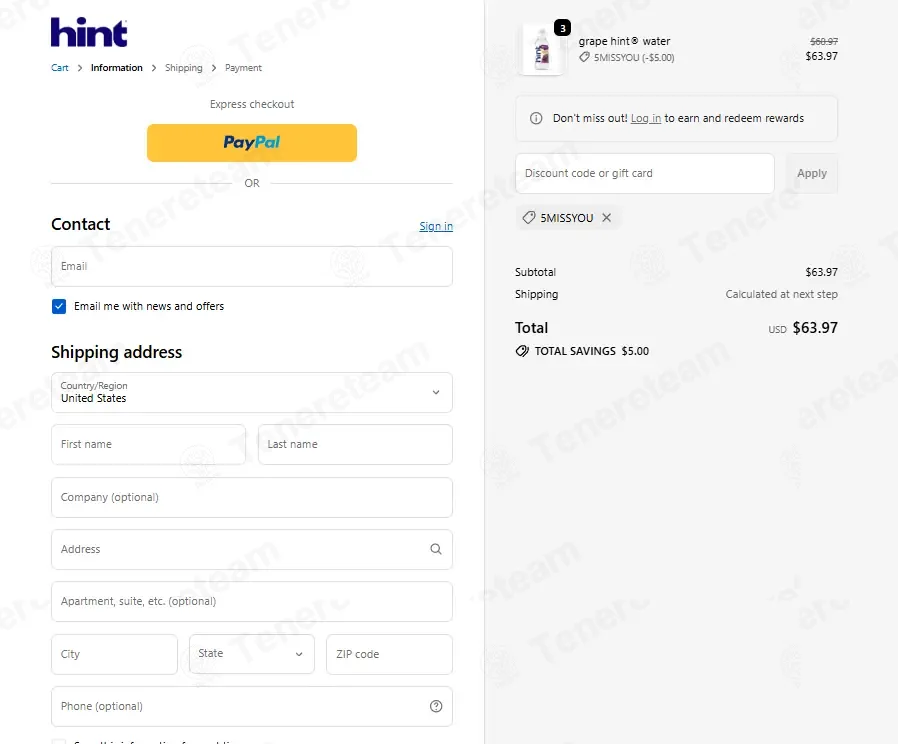
Task: Click the tag icon on 5MISSYOU chip
Action: tap(529, 218)
